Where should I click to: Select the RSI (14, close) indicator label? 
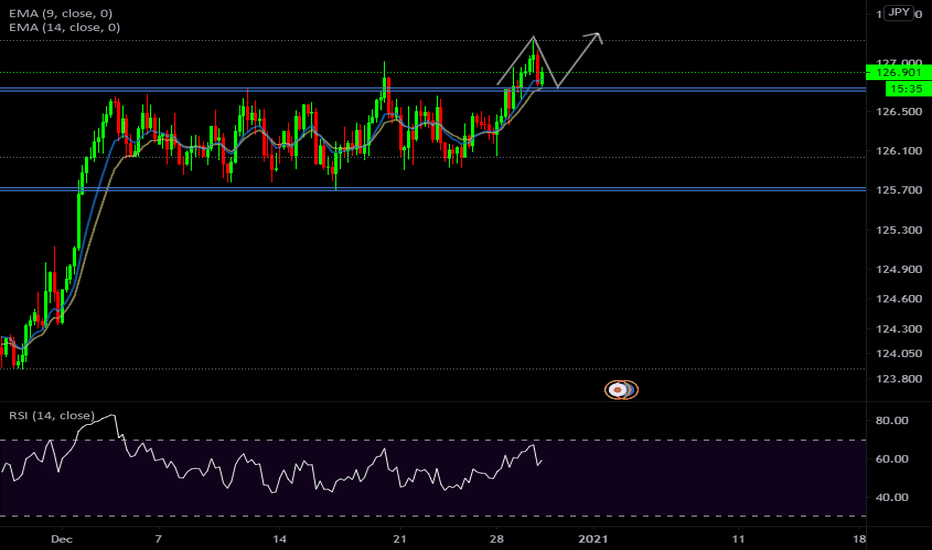[x=52, y=415]
